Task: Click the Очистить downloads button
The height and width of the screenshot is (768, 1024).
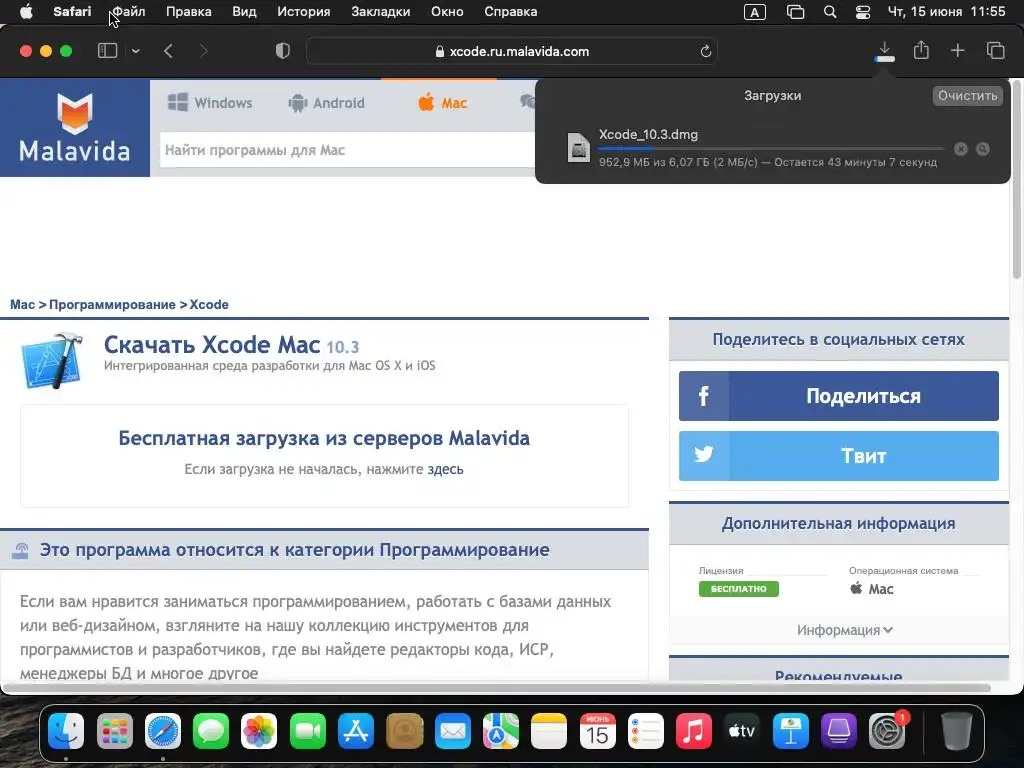Action: click(x=967, y=95)
